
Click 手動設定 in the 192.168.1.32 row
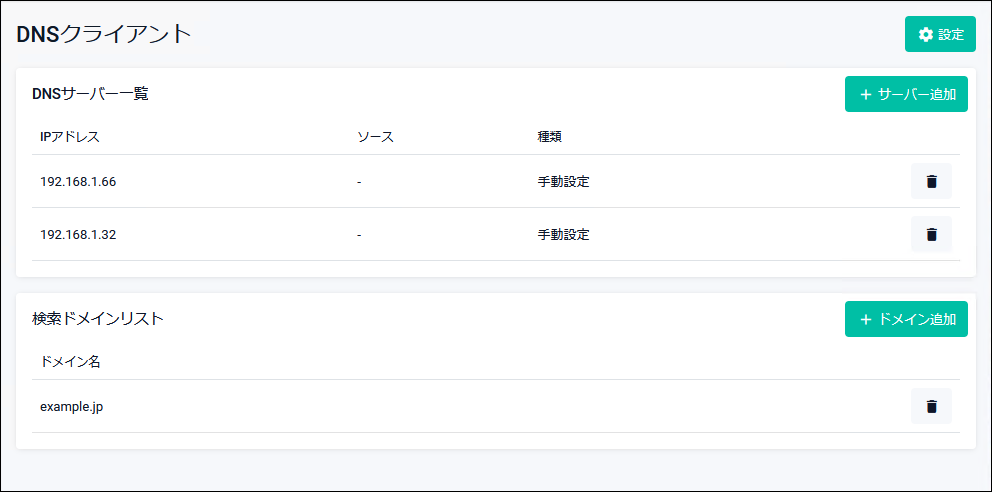[563, 234]
